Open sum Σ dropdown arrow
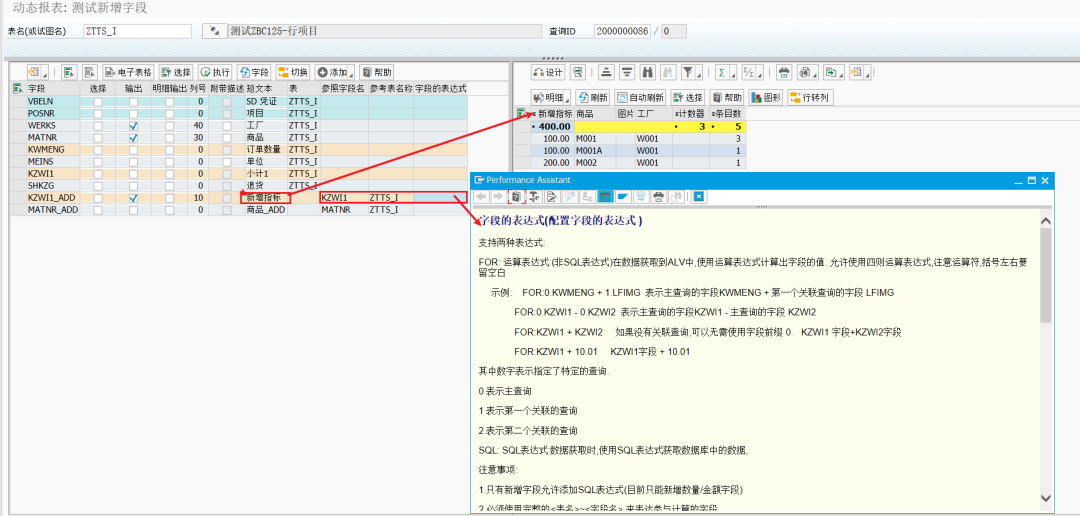 pos(731,74)
